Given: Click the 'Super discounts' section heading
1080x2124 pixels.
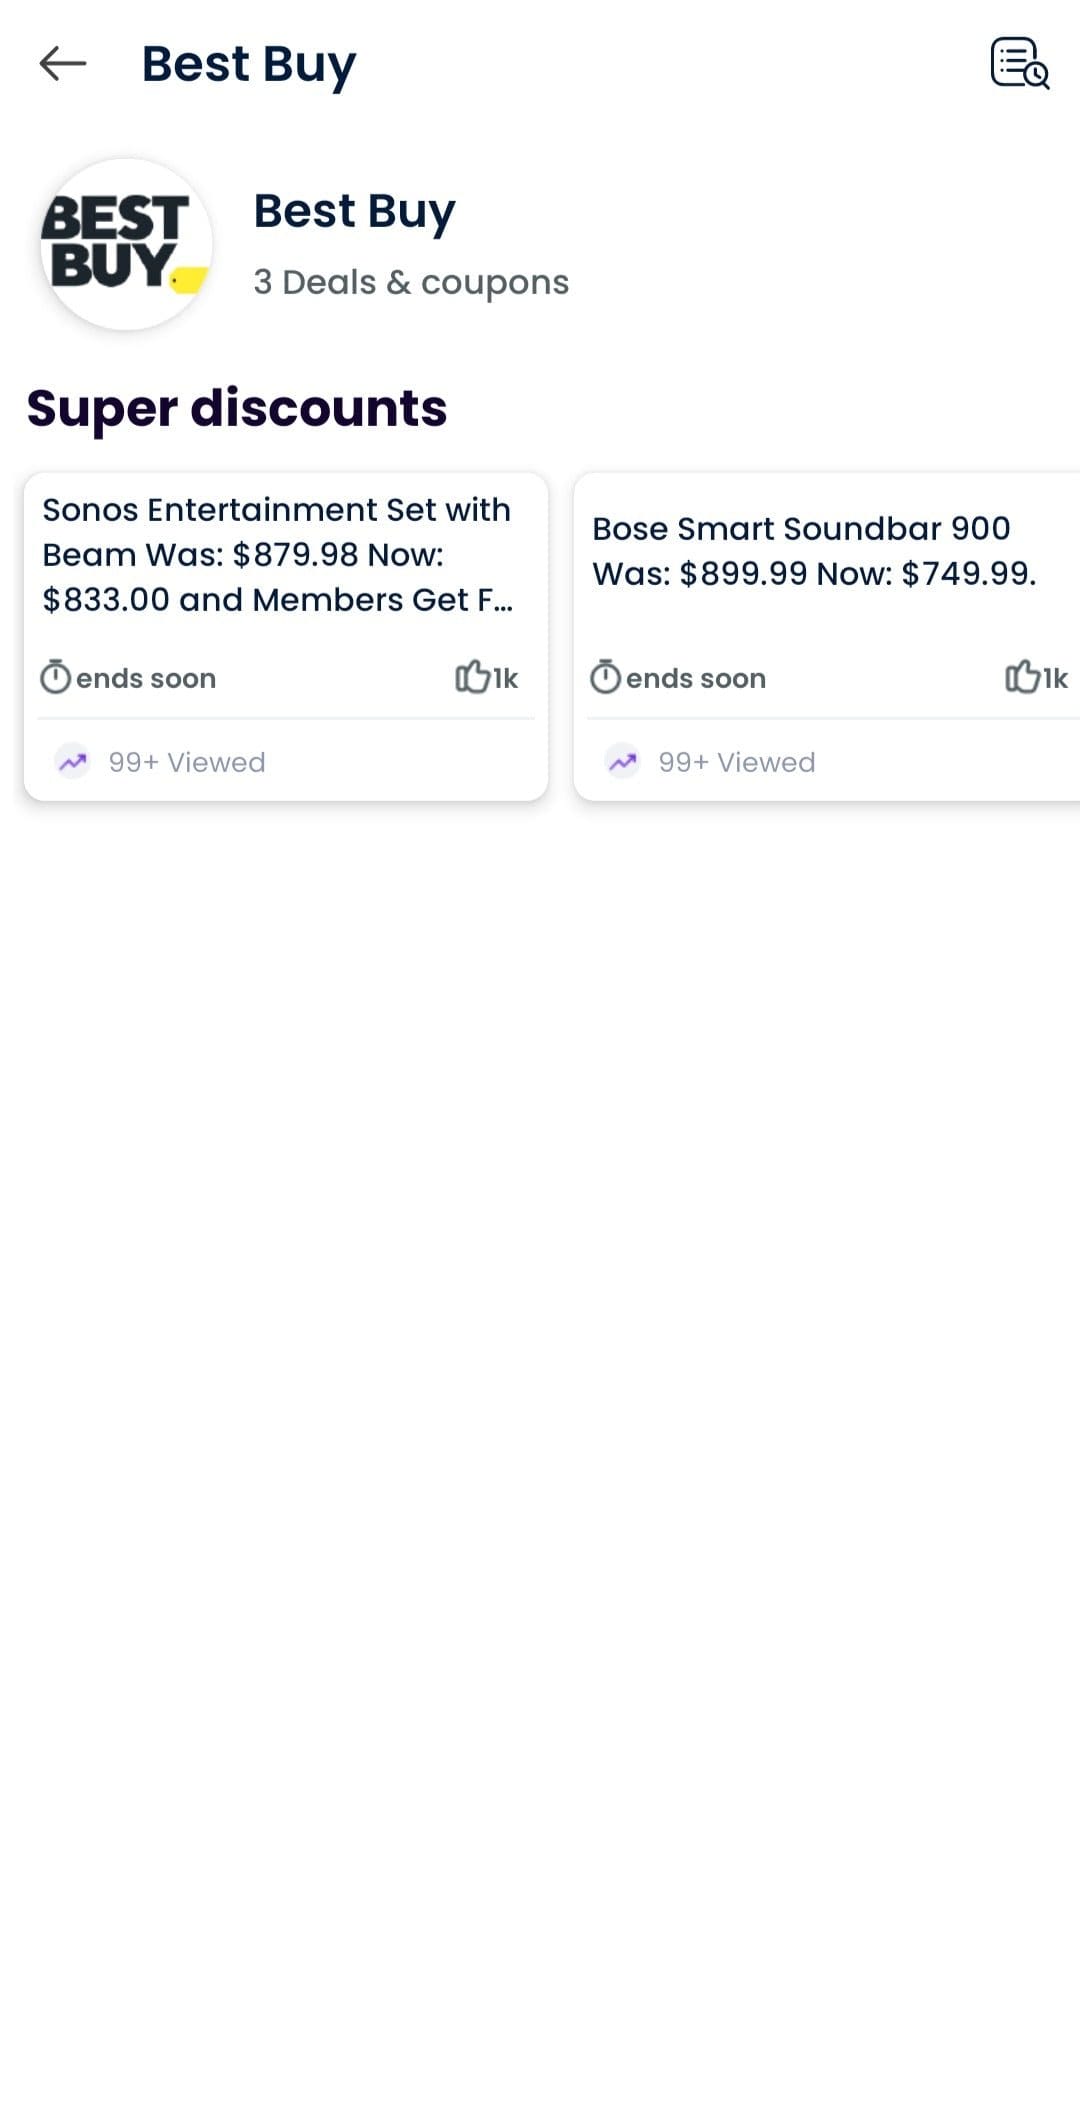Looking at the screenshot, I should pyautogui.click(x=237, y=408).
